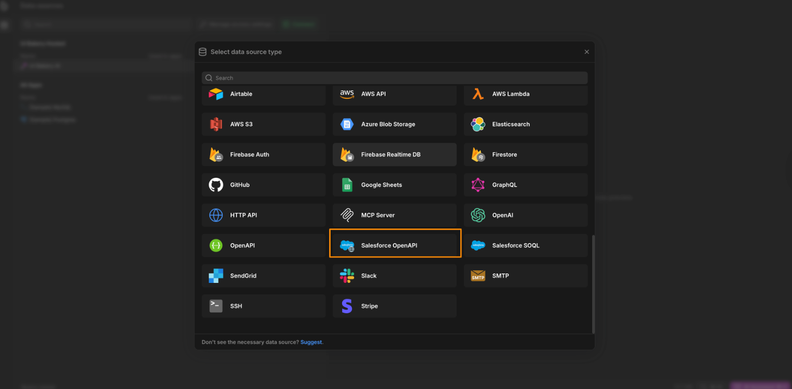Image resolution: width=792 pixels, height=389 pixels.
Task: Choose the Salesforce OpenAPI cloud icon
Action: click(x=347, y=246)
